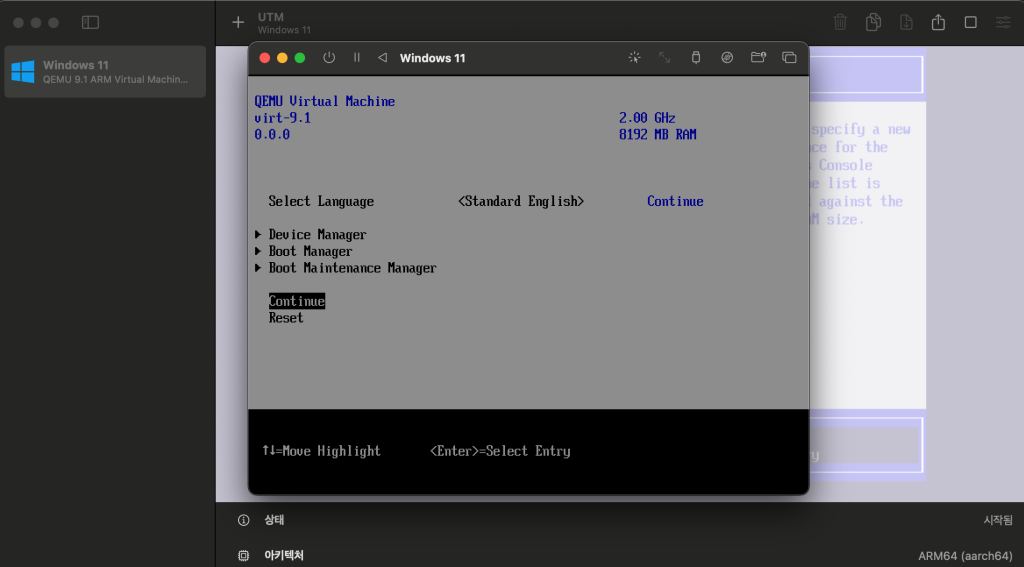This screenshot has height=567, width=1024.
Task: Select the Reset entry
Action: tap(286, 318)
